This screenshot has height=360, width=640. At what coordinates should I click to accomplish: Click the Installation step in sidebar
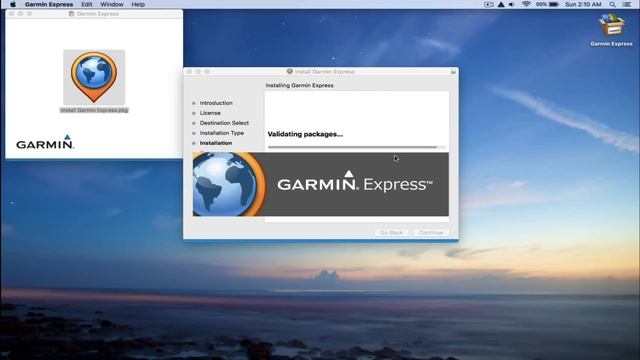pos(216,143)
